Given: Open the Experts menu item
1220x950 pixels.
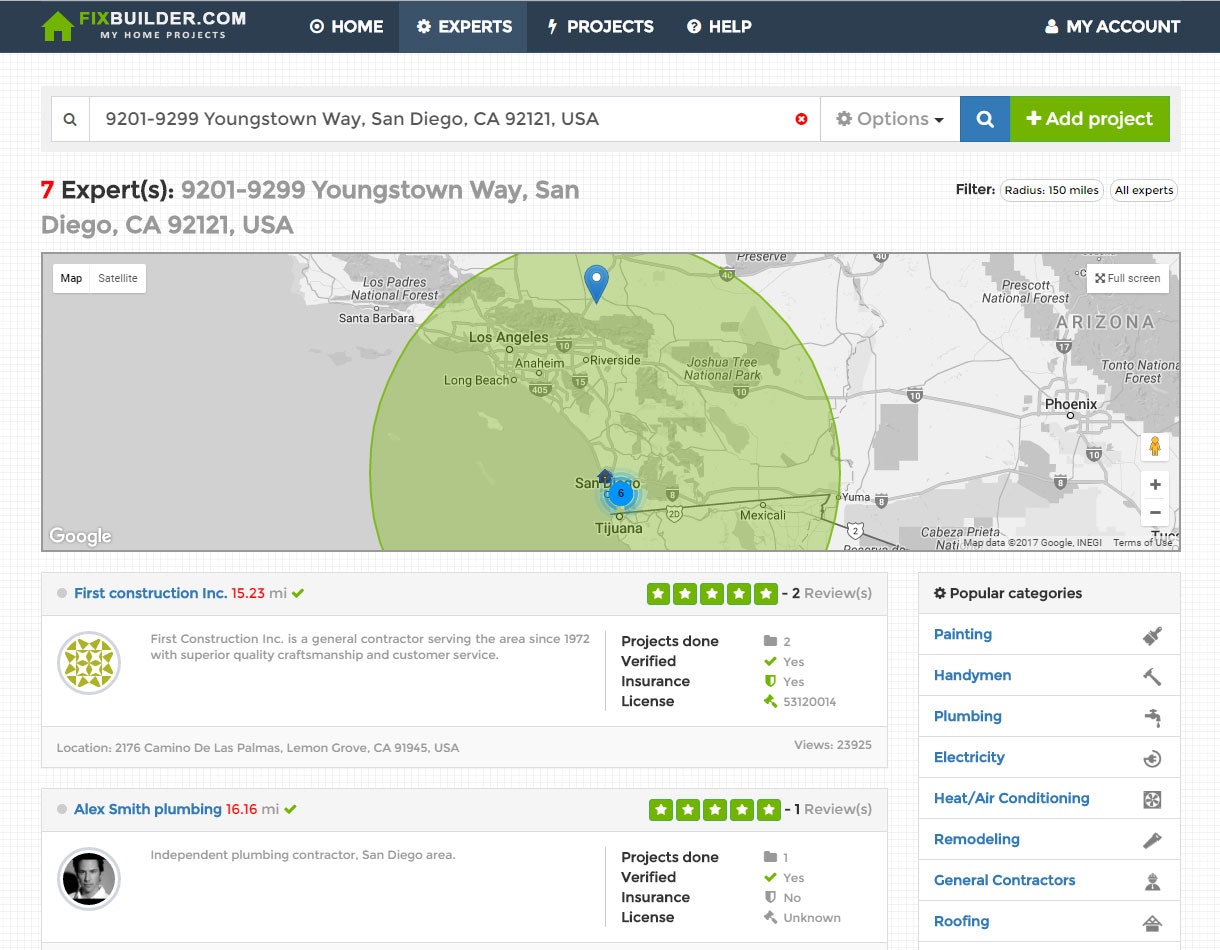Looking at the screenshot, I should (x=463, y=27).
